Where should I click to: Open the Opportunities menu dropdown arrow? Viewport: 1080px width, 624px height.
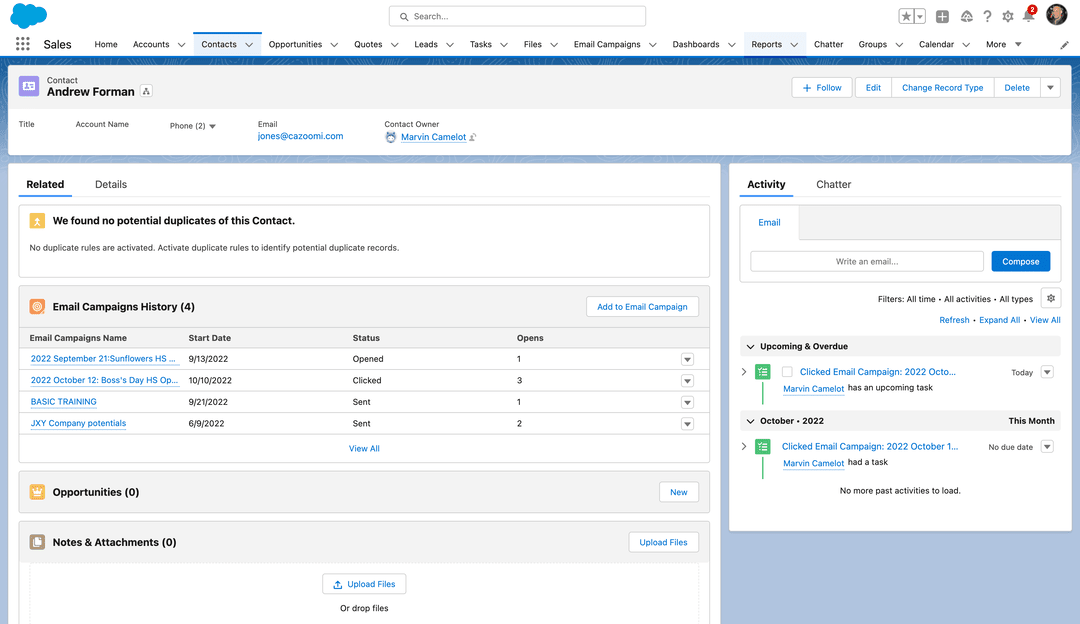[x=334, y=44]
